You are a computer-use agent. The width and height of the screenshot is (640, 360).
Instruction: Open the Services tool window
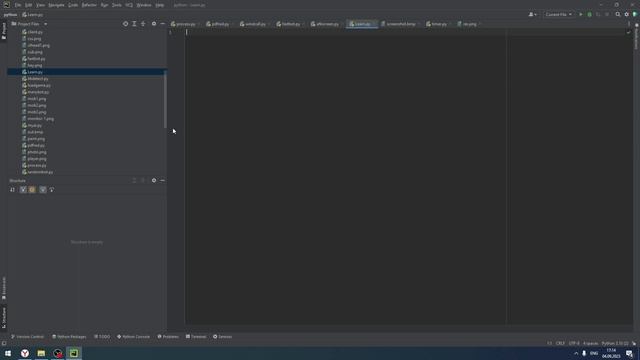222,337
